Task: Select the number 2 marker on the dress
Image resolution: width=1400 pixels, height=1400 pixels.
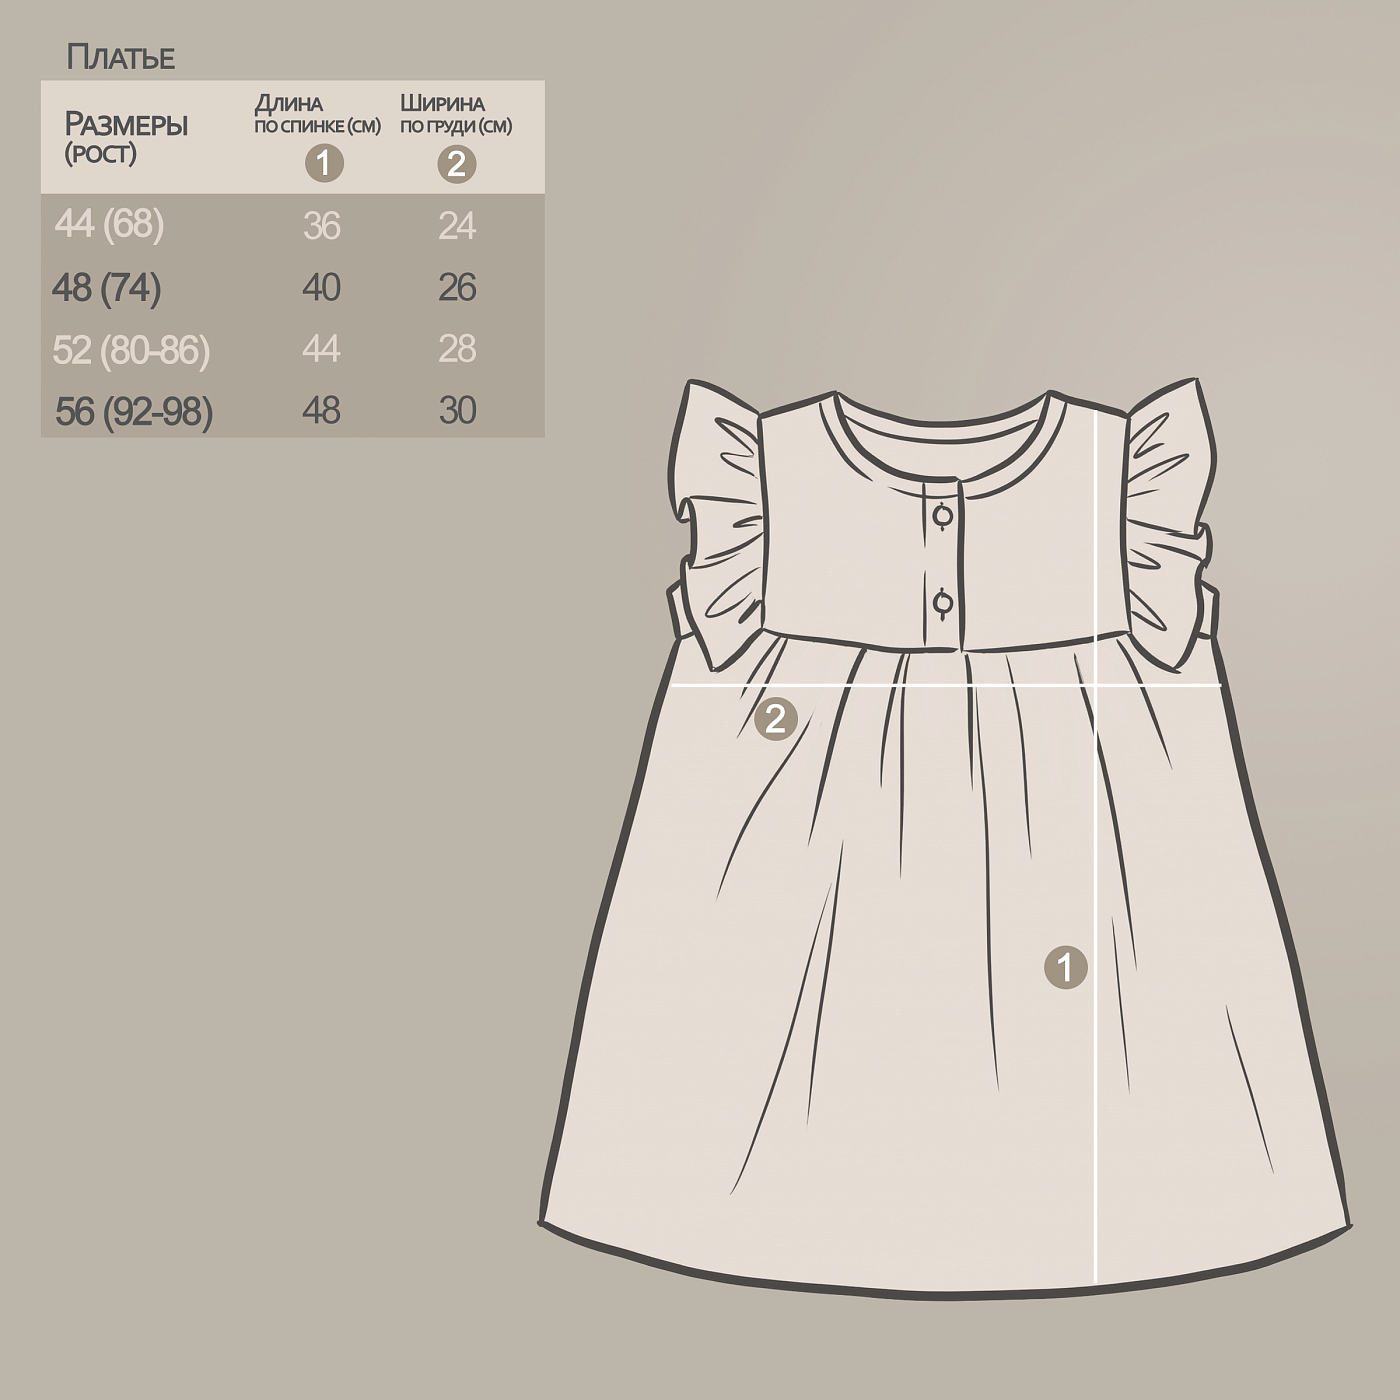Action: [x=775, y=718]
